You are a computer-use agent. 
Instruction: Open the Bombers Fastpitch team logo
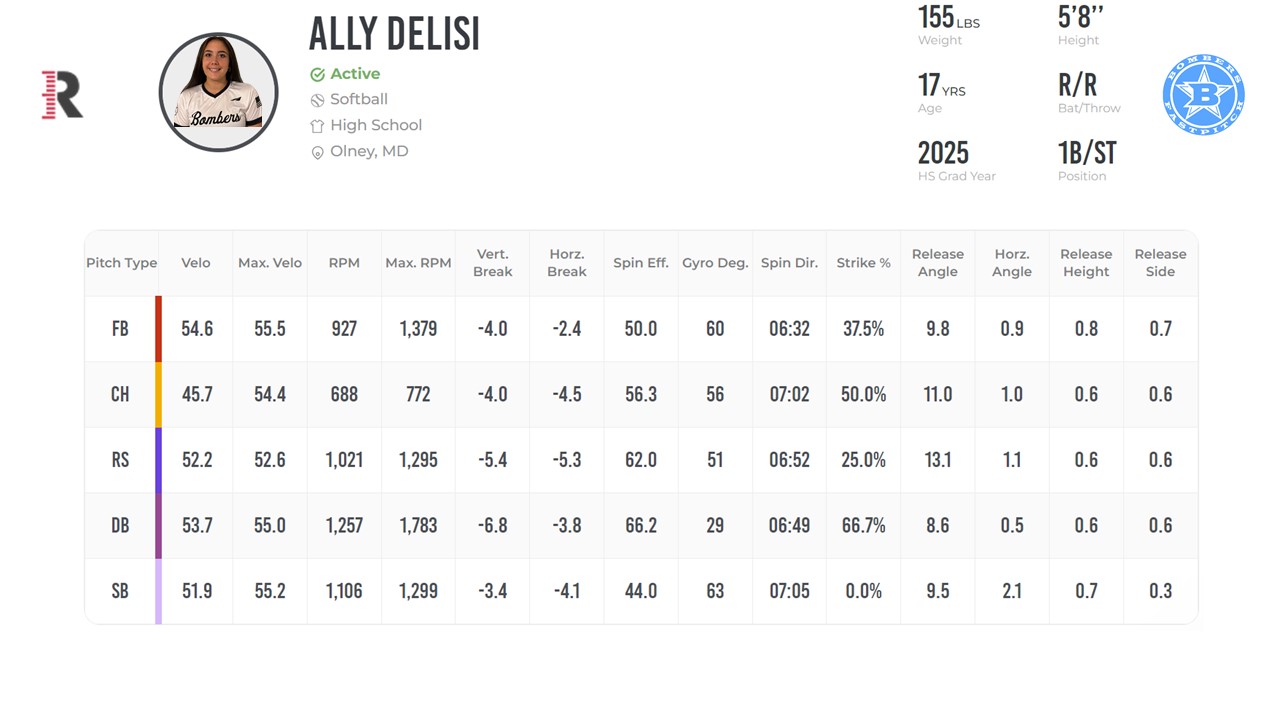point(1203,95)
